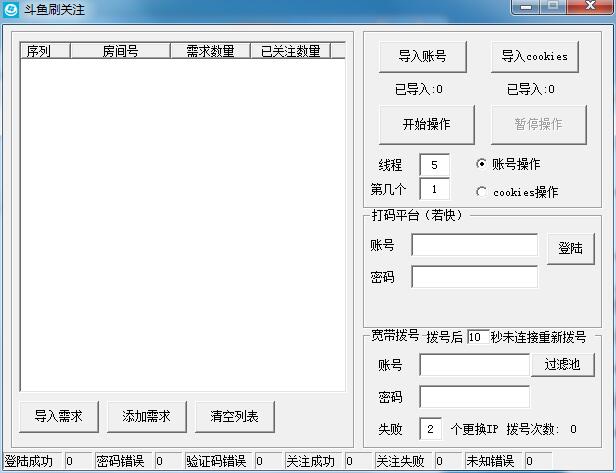The width and height of the screenshot is (616, 473).
Task: Click the 密码错误 count value
Action: [168, 461]
